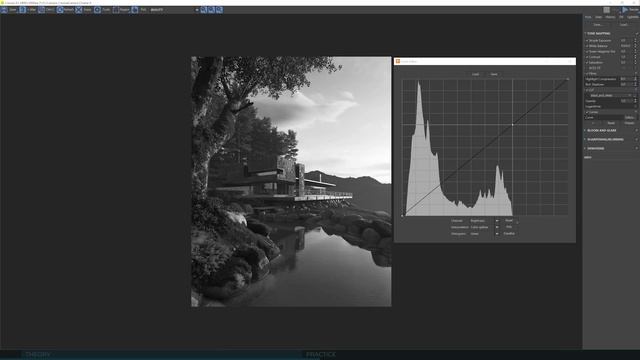
Task: Click the Load... button in the Post panel
Action: click(624, 25)
